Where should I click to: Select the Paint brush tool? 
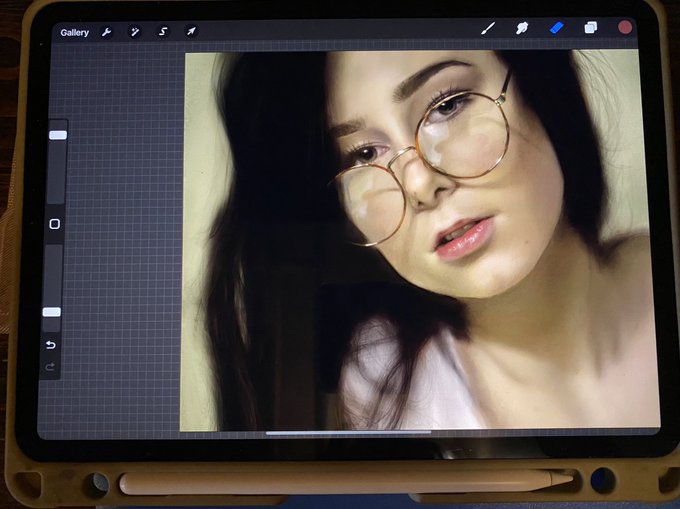pos(488,29)
